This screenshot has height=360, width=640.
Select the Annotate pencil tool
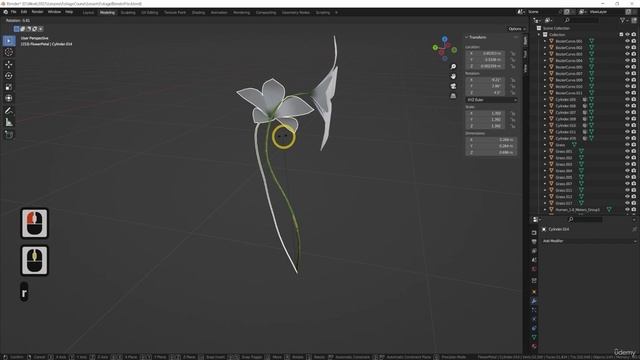[x=9, y=111]
